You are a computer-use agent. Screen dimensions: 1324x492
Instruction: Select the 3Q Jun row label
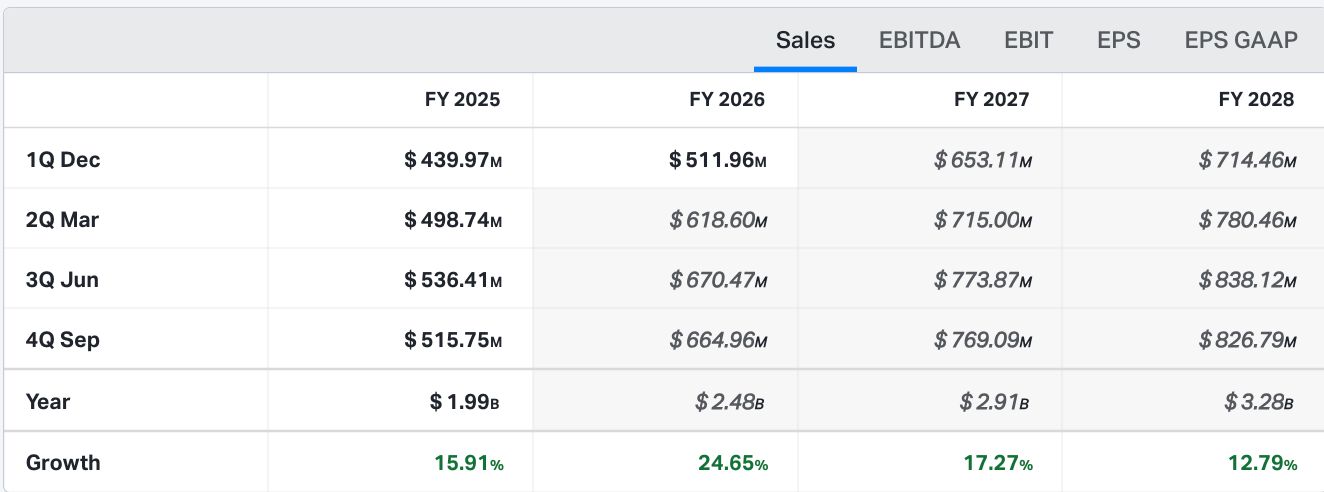coord(62,279)
